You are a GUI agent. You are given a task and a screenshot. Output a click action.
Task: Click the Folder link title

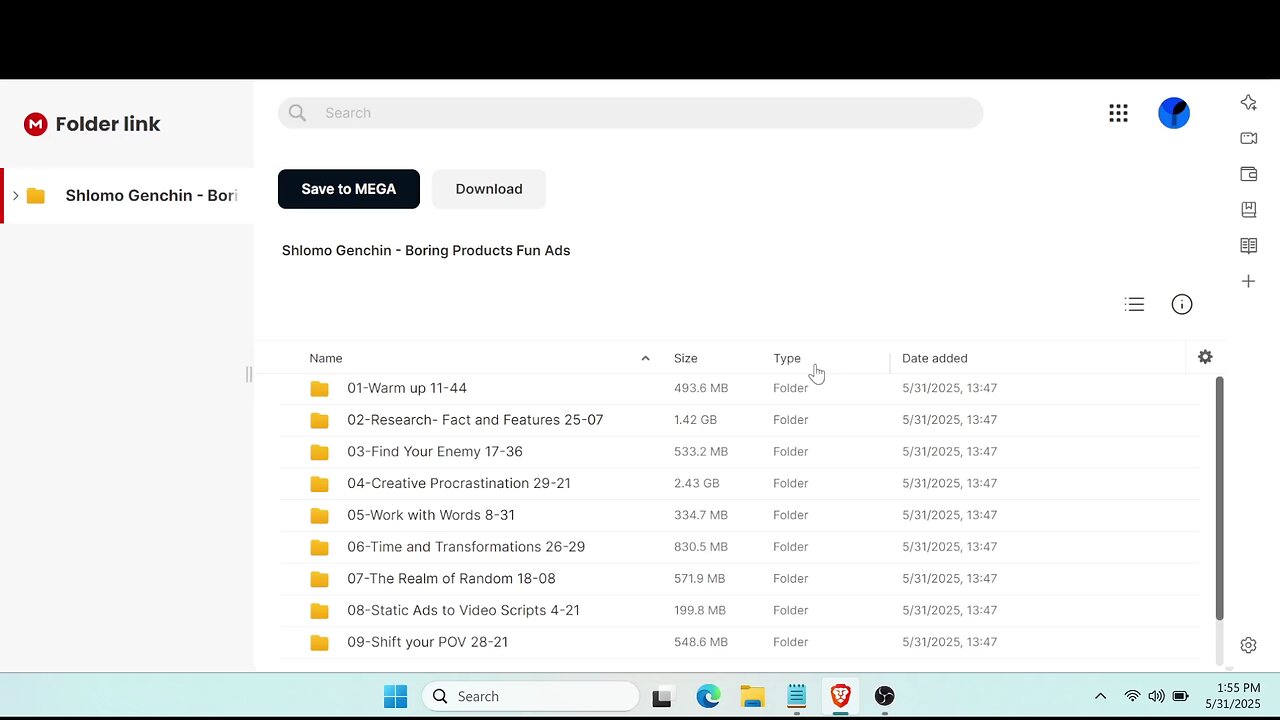pyautogui.click(x=108, y=124)
